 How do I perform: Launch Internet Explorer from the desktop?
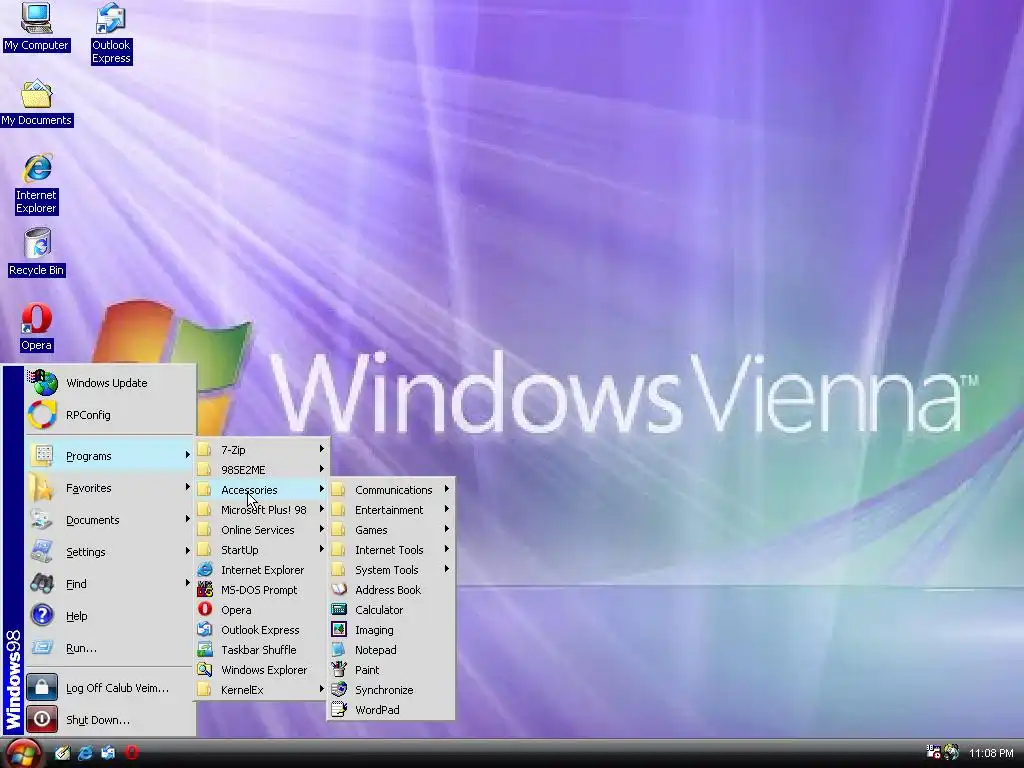(x=37, y=184)
